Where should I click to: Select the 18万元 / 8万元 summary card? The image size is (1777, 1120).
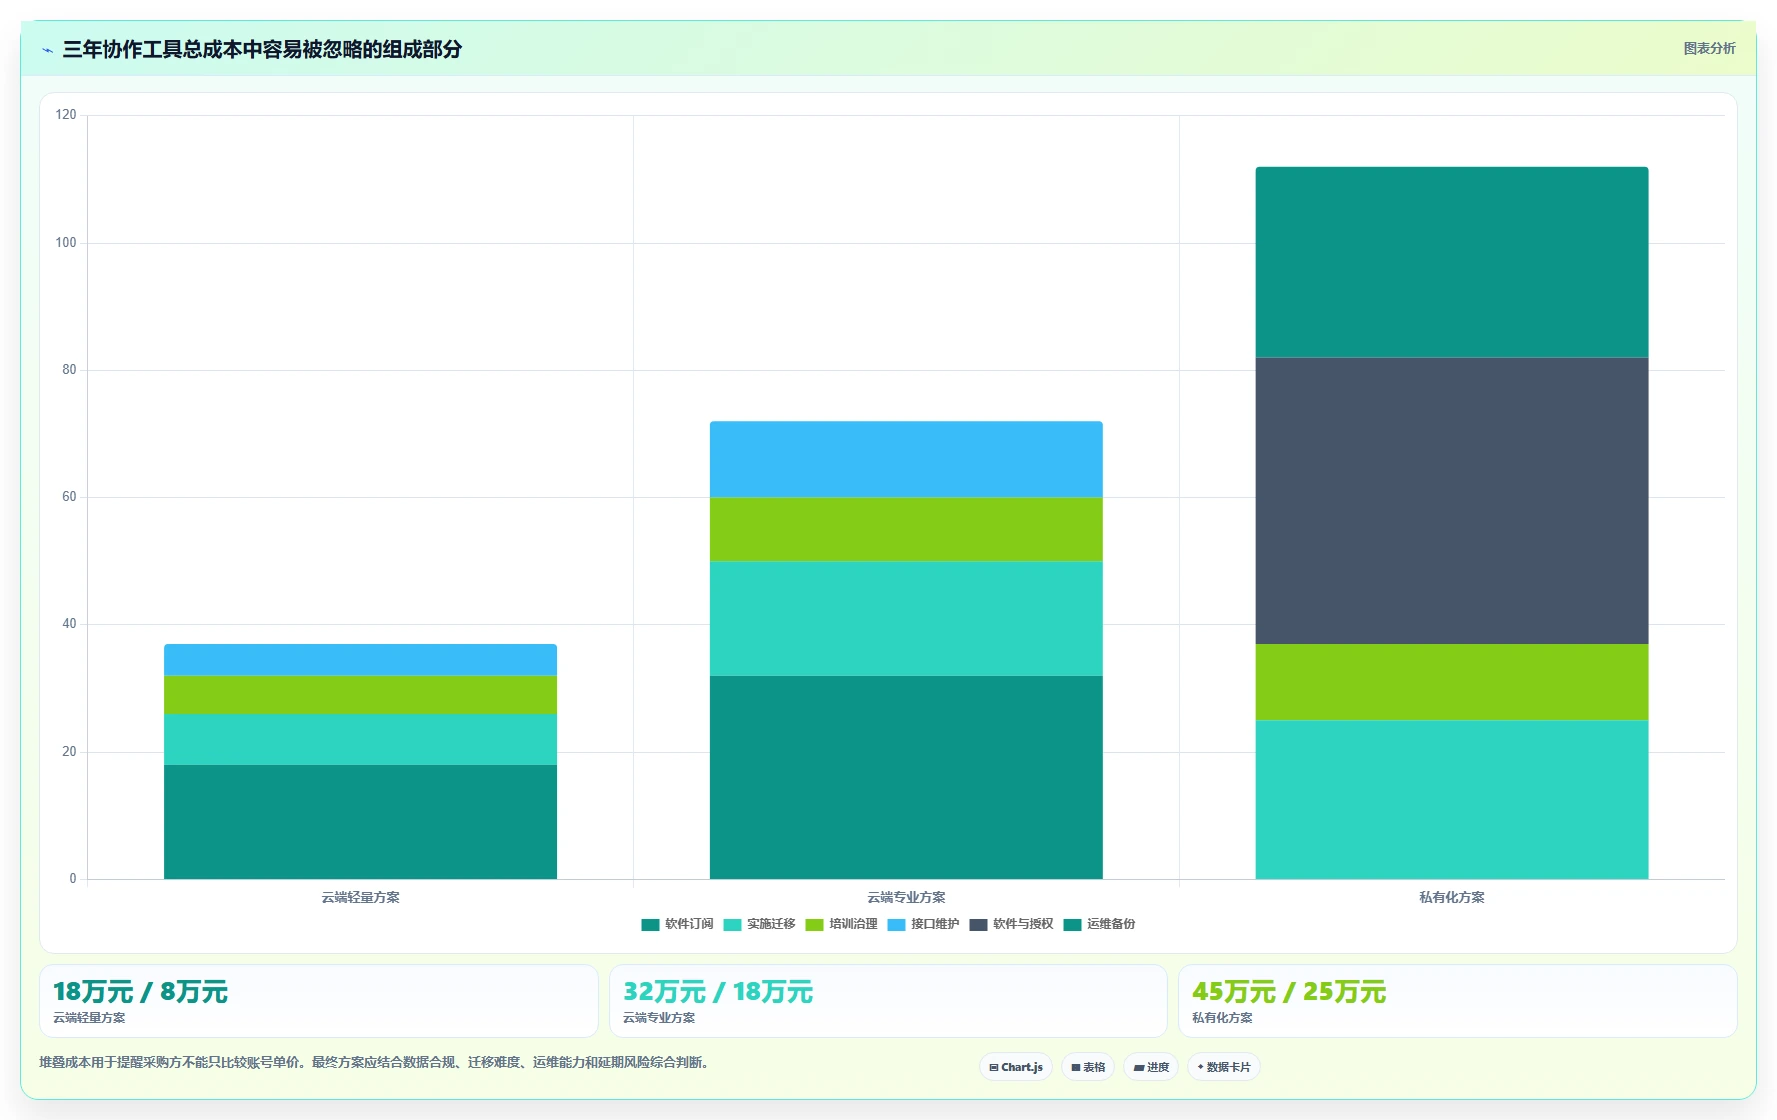[319, 1001]
